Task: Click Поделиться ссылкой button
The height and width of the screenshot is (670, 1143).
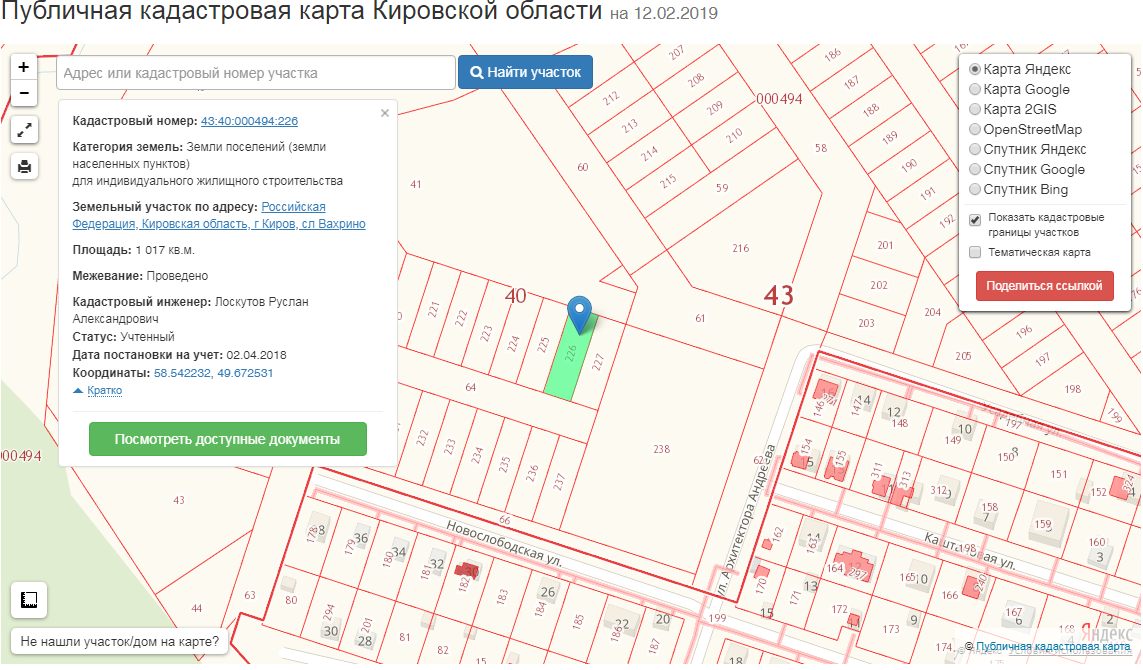Action: coord(1044,285)
